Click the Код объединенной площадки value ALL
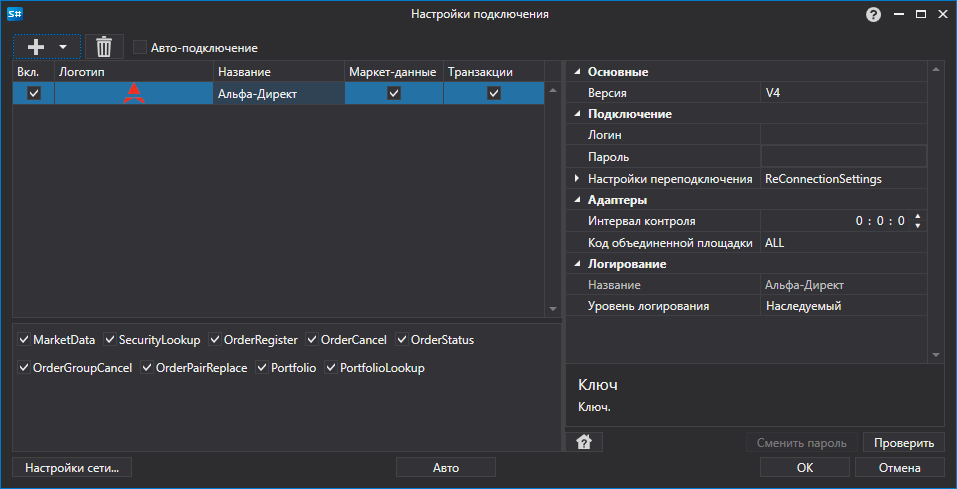957x489 pixels. tap(843, 242)
